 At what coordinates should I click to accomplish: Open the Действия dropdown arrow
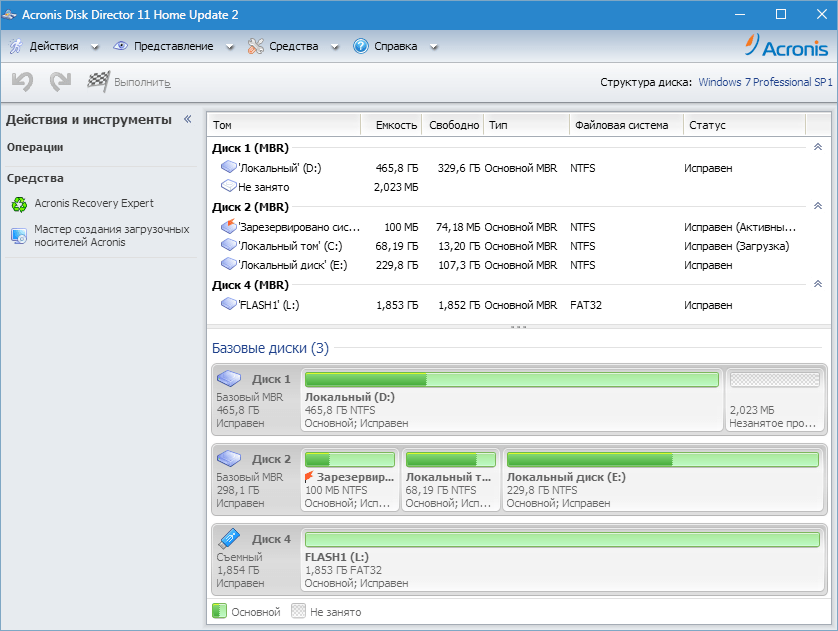coord(95,47)
